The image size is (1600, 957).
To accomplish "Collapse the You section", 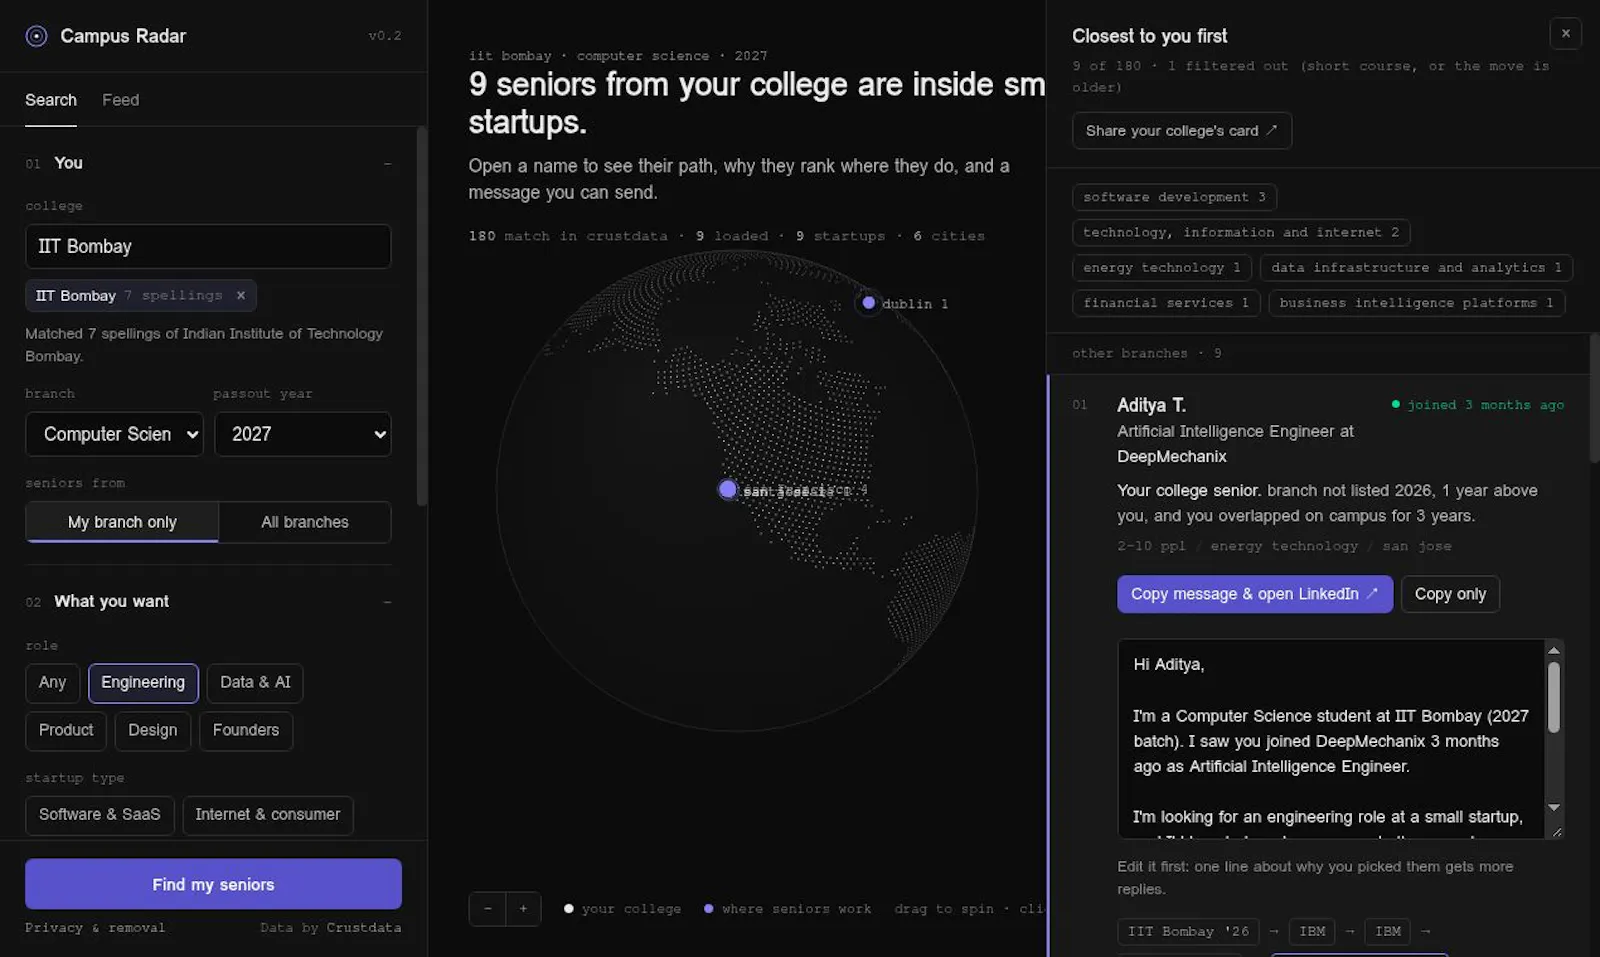I will [x=387, y=163].
